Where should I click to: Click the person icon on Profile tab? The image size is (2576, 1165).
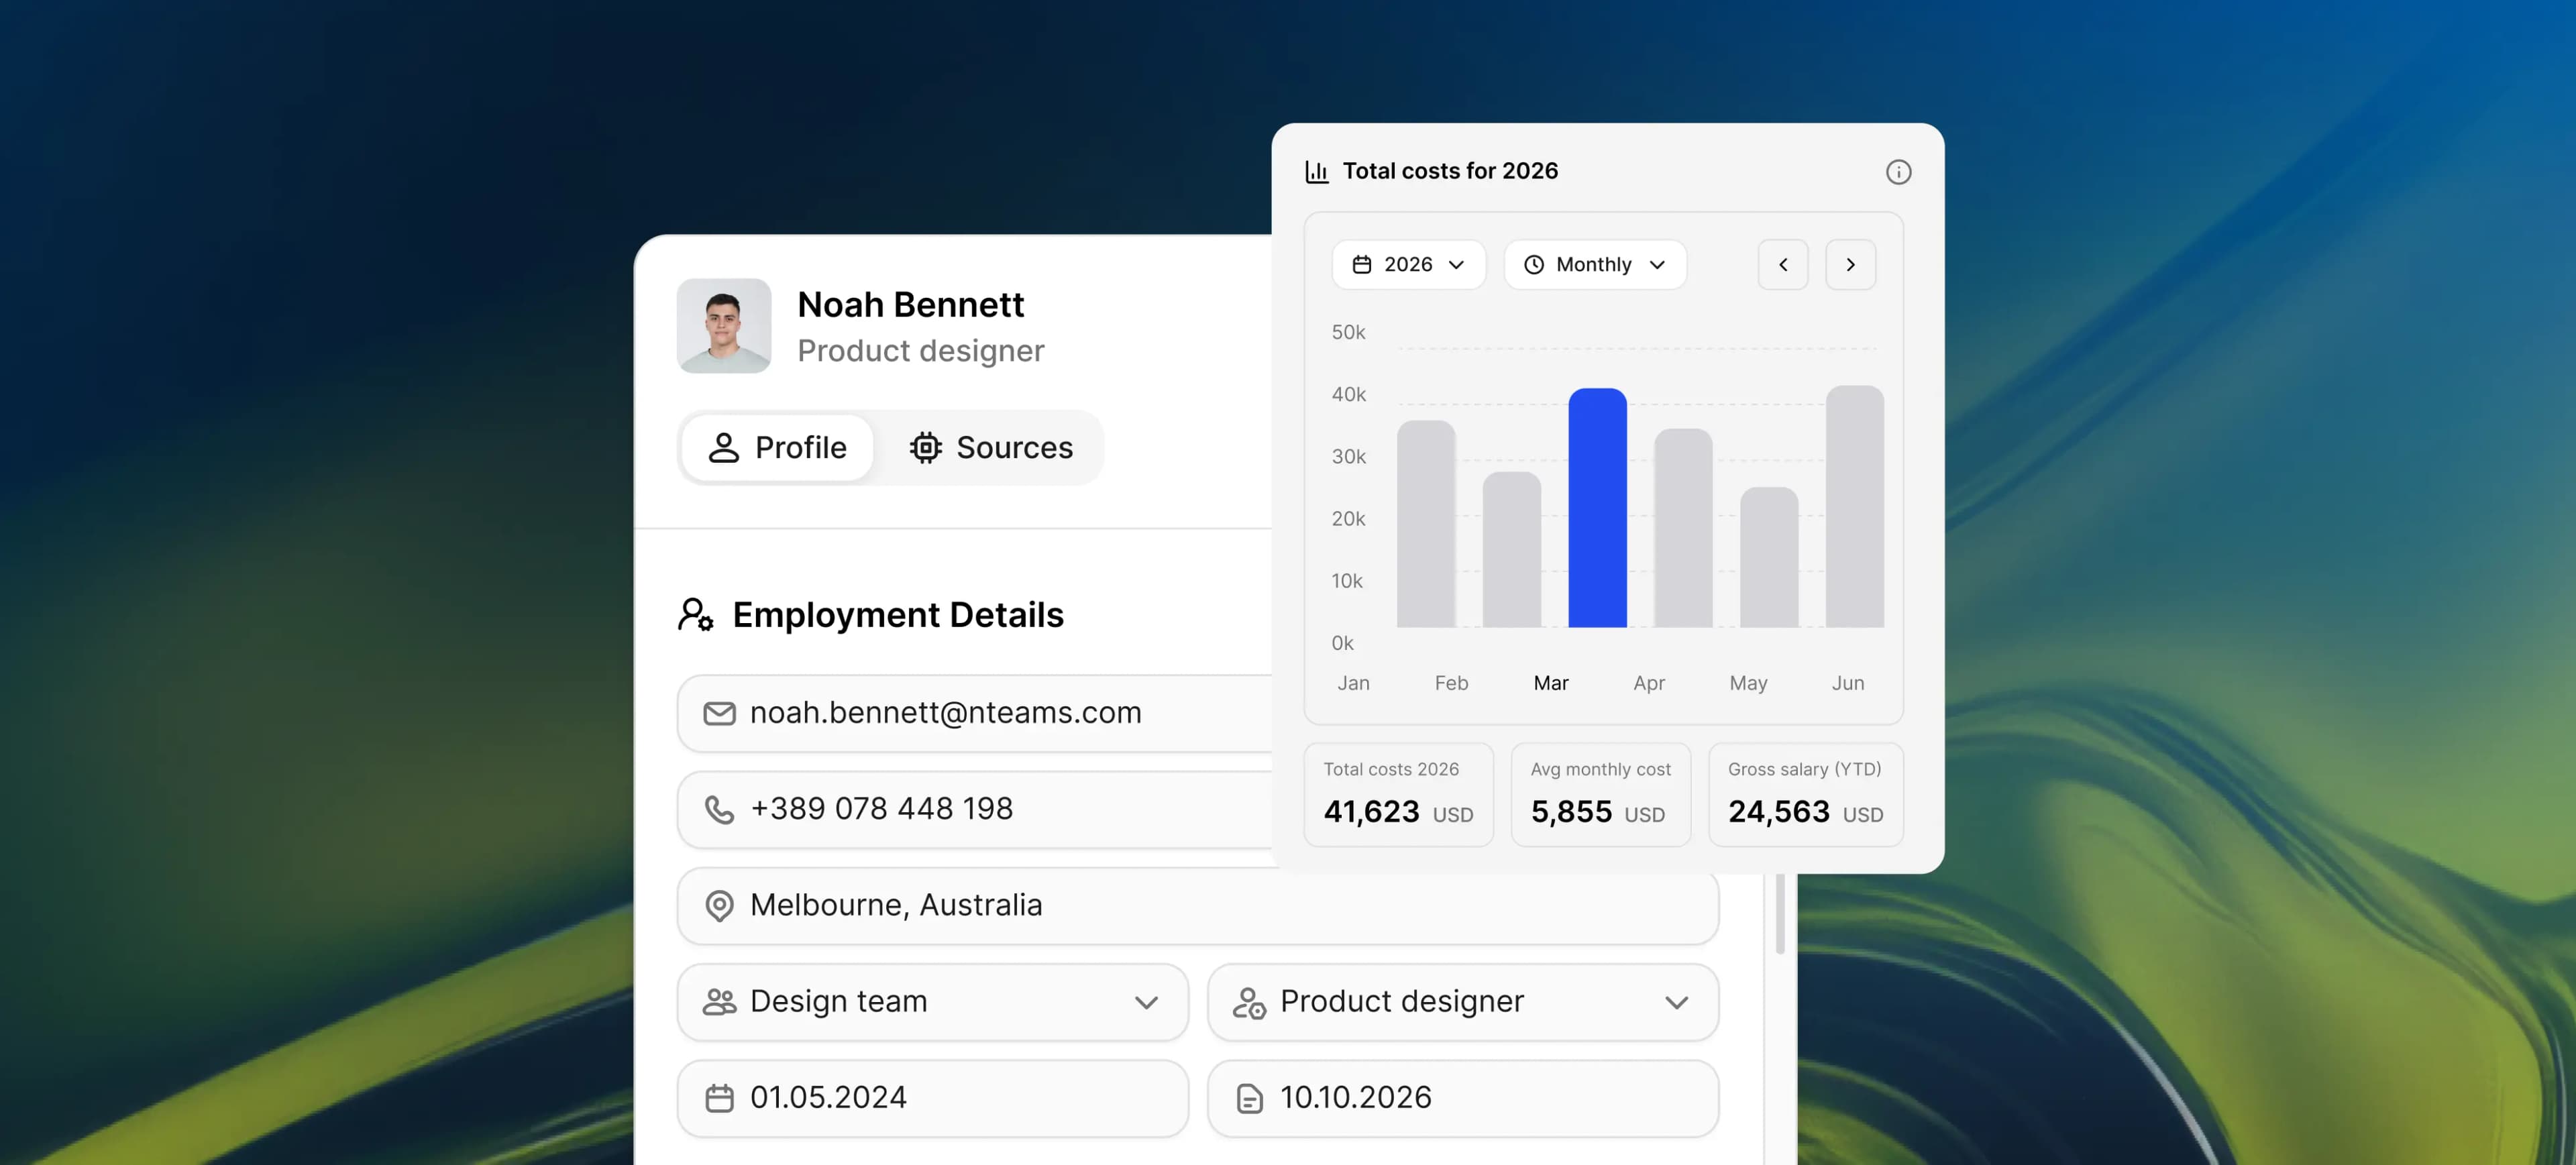click(x=724, y=448)
